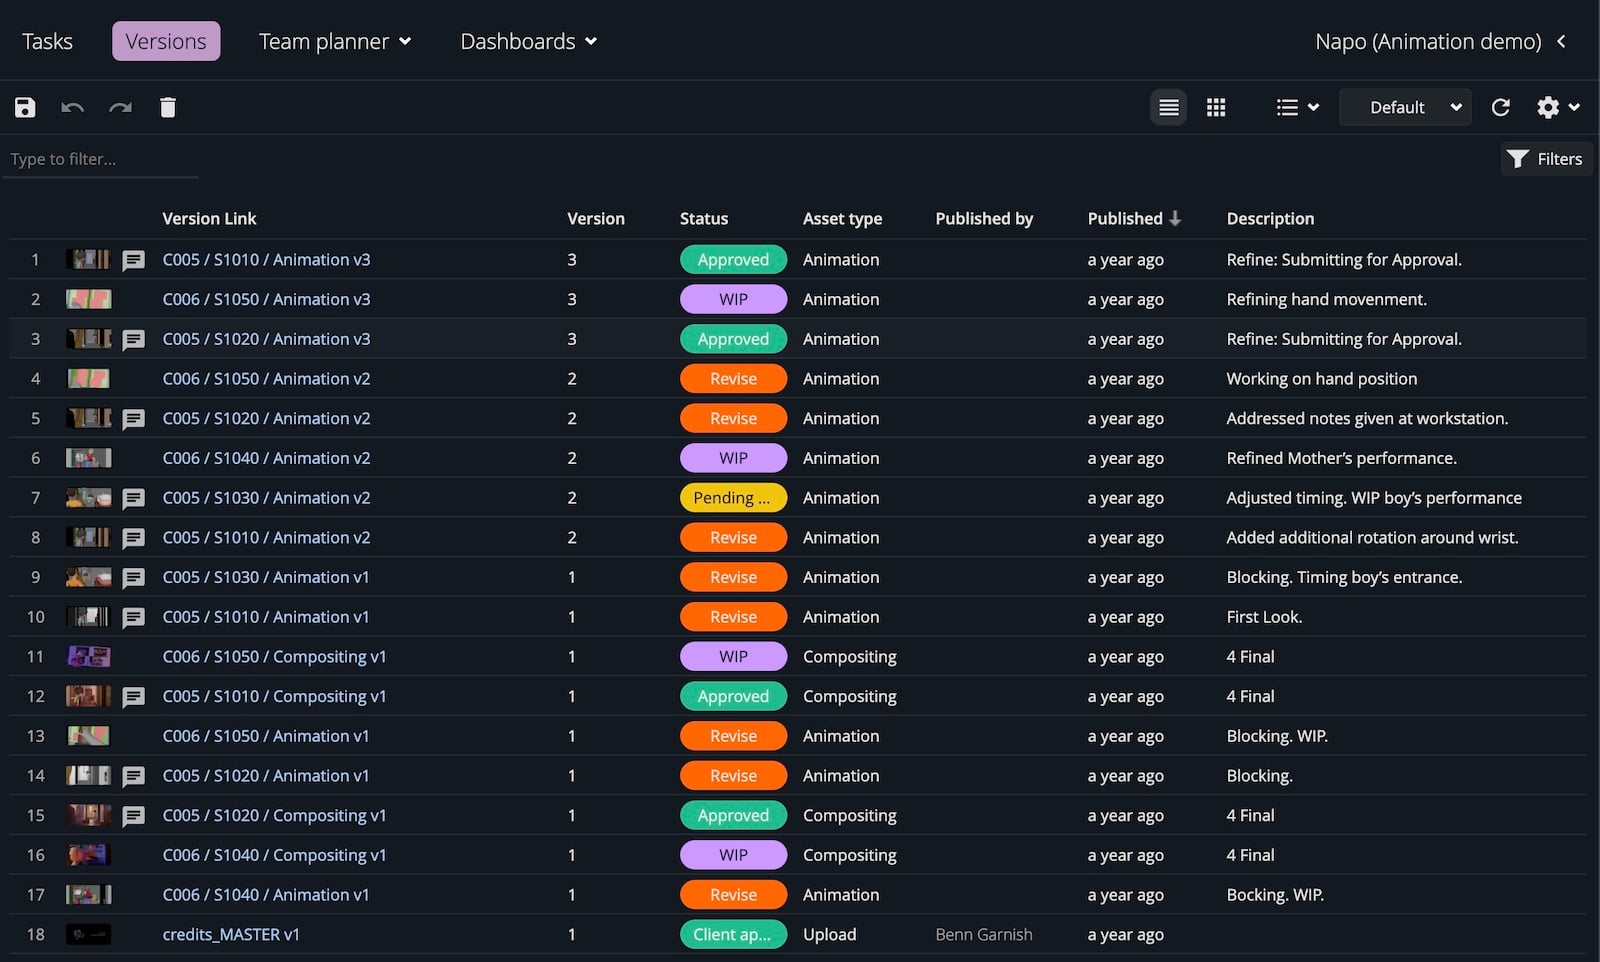The width and height of the screenshot is (1600, 962).
Task: Click the Type to filter field
Action: (x=100, y=158)
